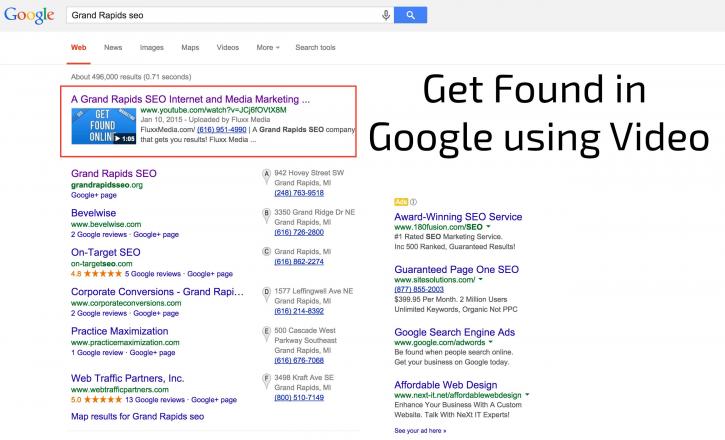
Task: Open Corporate Conversions result
Action: (x=157, y=292)
